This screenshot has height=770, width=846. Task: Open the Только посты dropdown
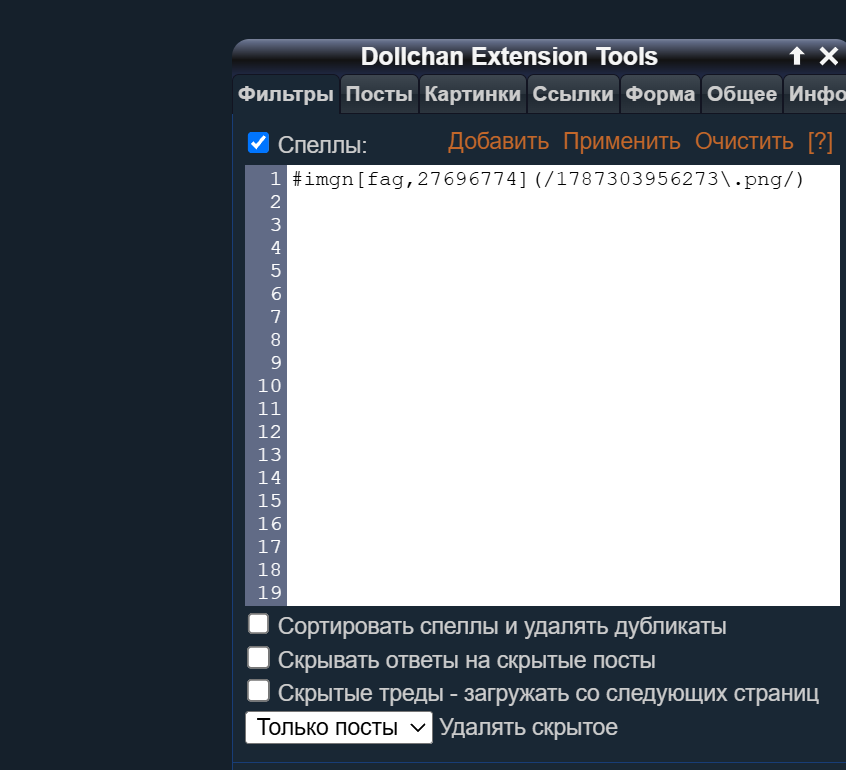[339, 727]
